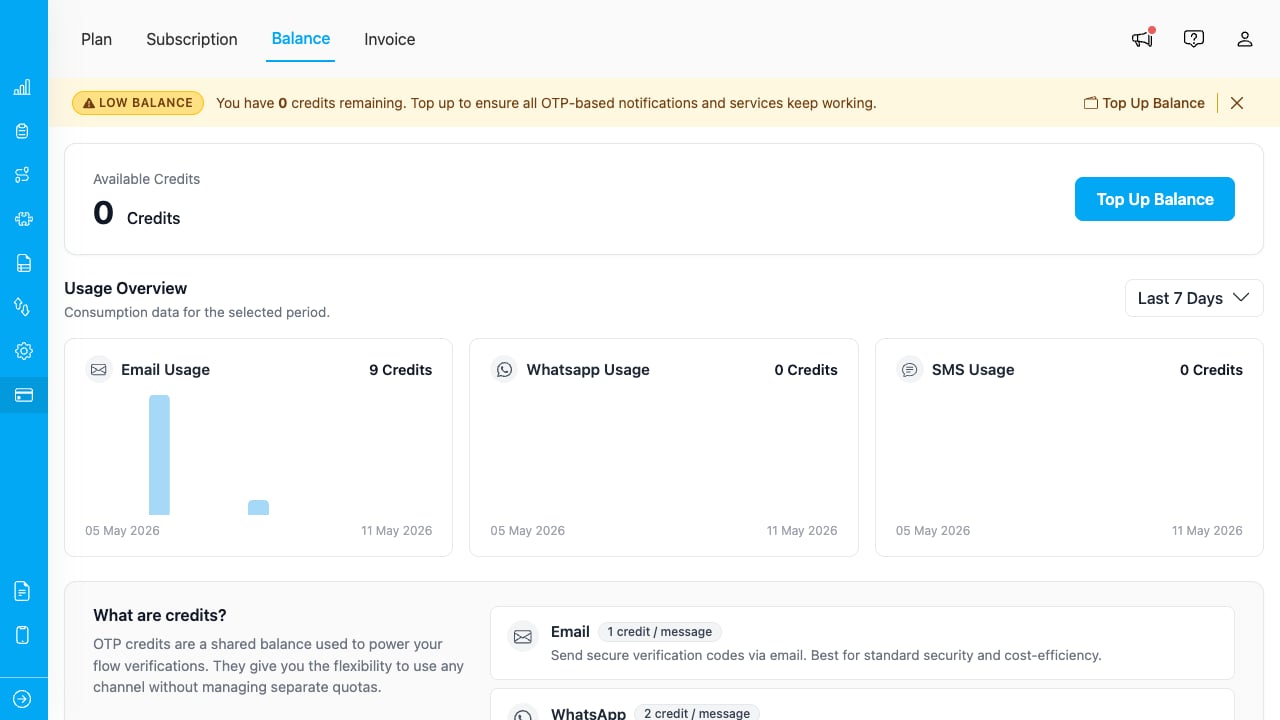Open the Last 7 Days period dropdown

(1194, 298)
